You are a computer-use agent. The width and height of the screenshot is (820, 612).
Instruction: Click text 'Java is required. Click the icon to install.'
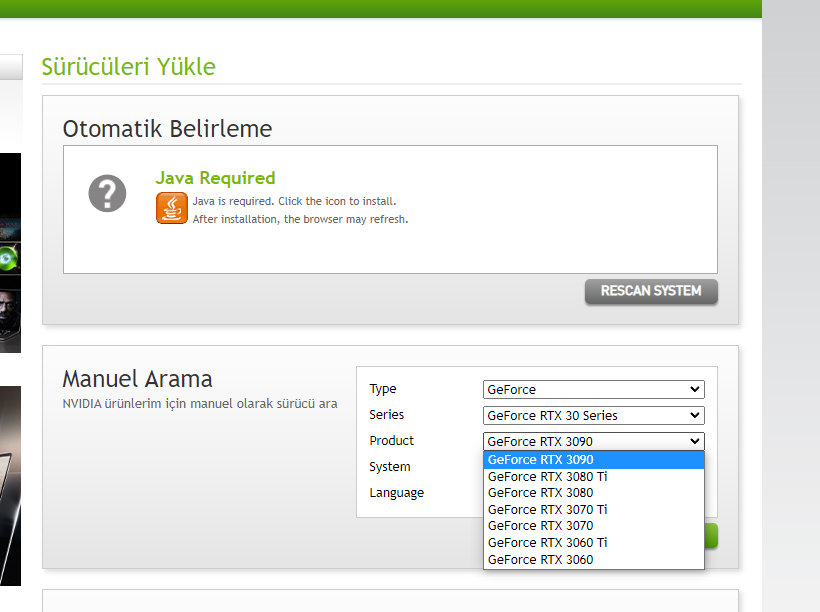pos(294,201)
